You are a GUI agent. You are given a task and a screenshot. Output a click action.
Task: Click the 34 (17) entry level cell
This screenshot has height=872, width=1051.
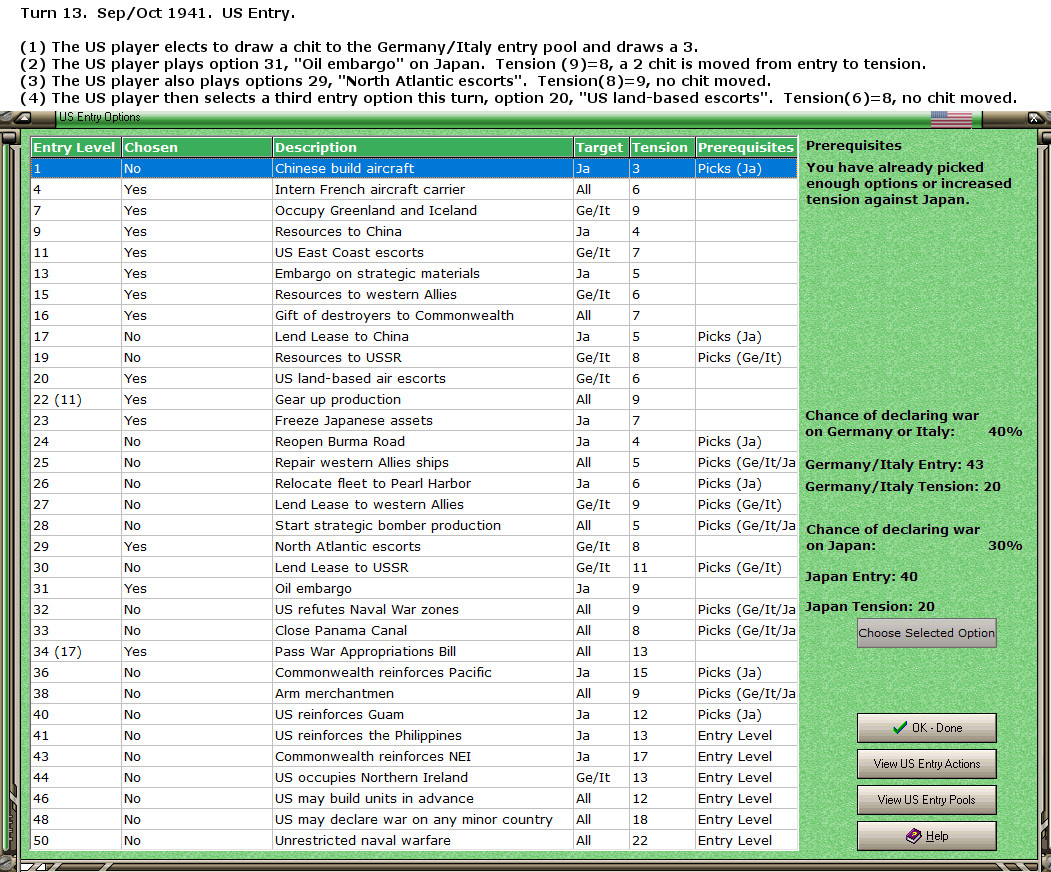76,651
